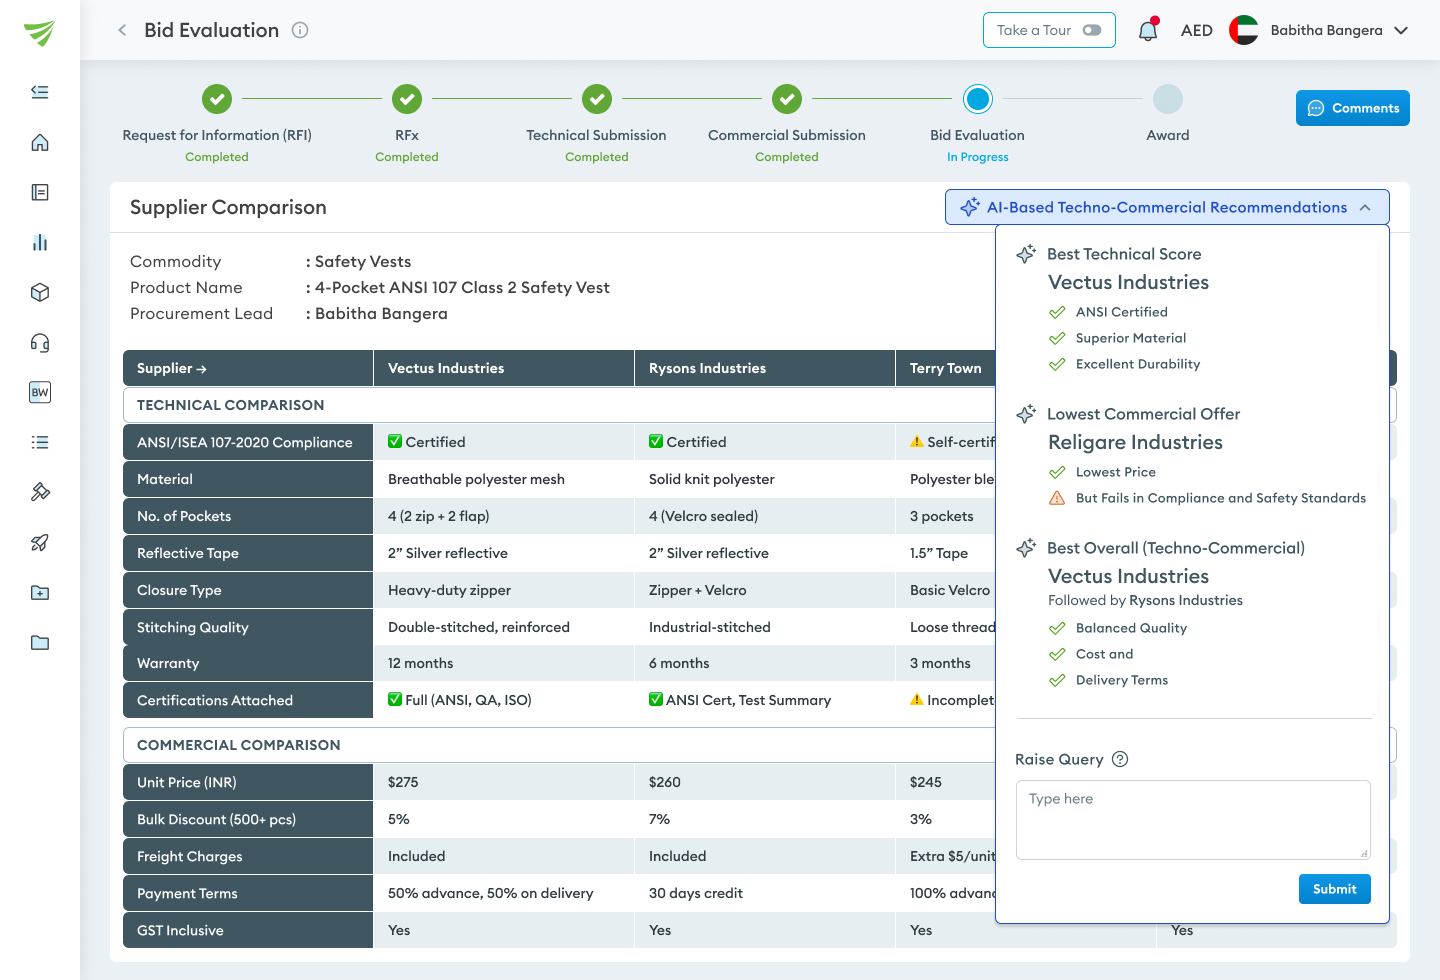Viewport: 1440px width, 980px height.
Task: Select the package/products icon in the sidebar
Action: (39, 292)
